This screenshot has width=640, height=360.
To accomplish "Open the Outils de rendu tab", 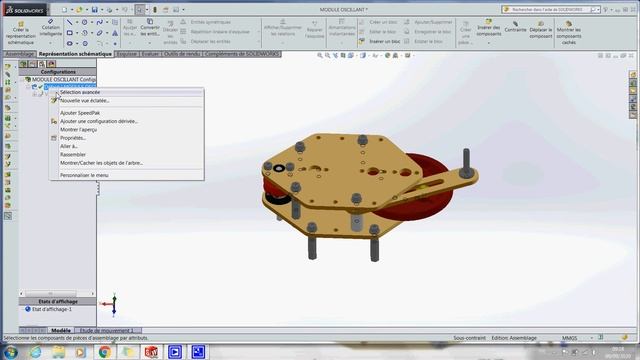I will coord(182,54).
